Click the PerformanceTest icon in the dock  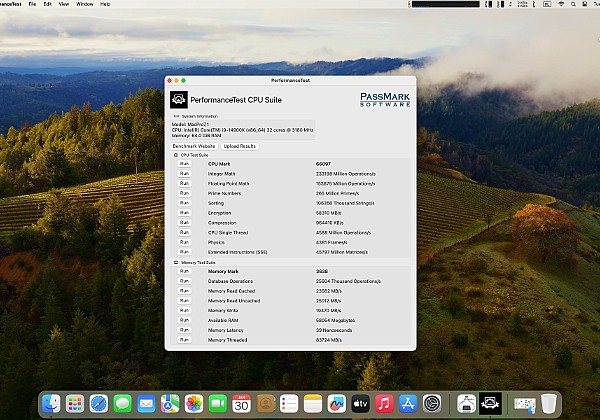tap(490, 404)
